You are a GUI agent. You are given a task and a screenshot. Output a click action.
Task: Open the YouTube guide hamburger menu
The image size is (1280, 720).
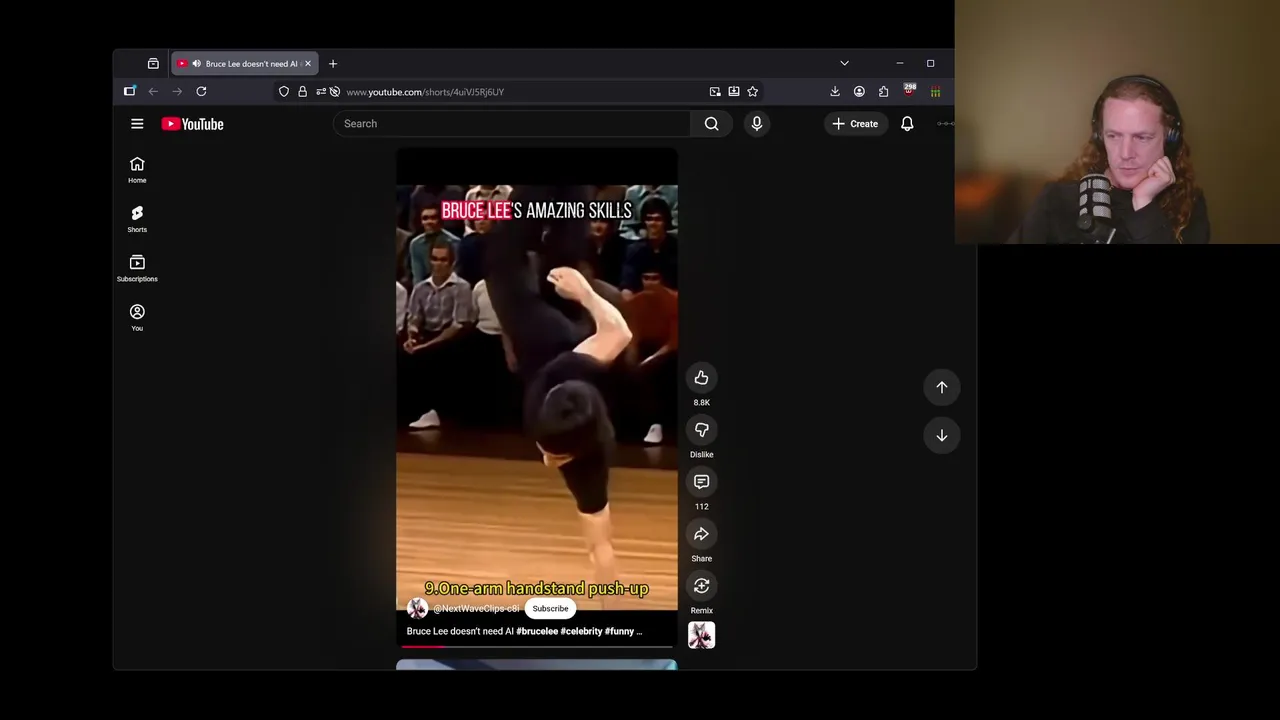pyautogui.click(x=137, y=124)
